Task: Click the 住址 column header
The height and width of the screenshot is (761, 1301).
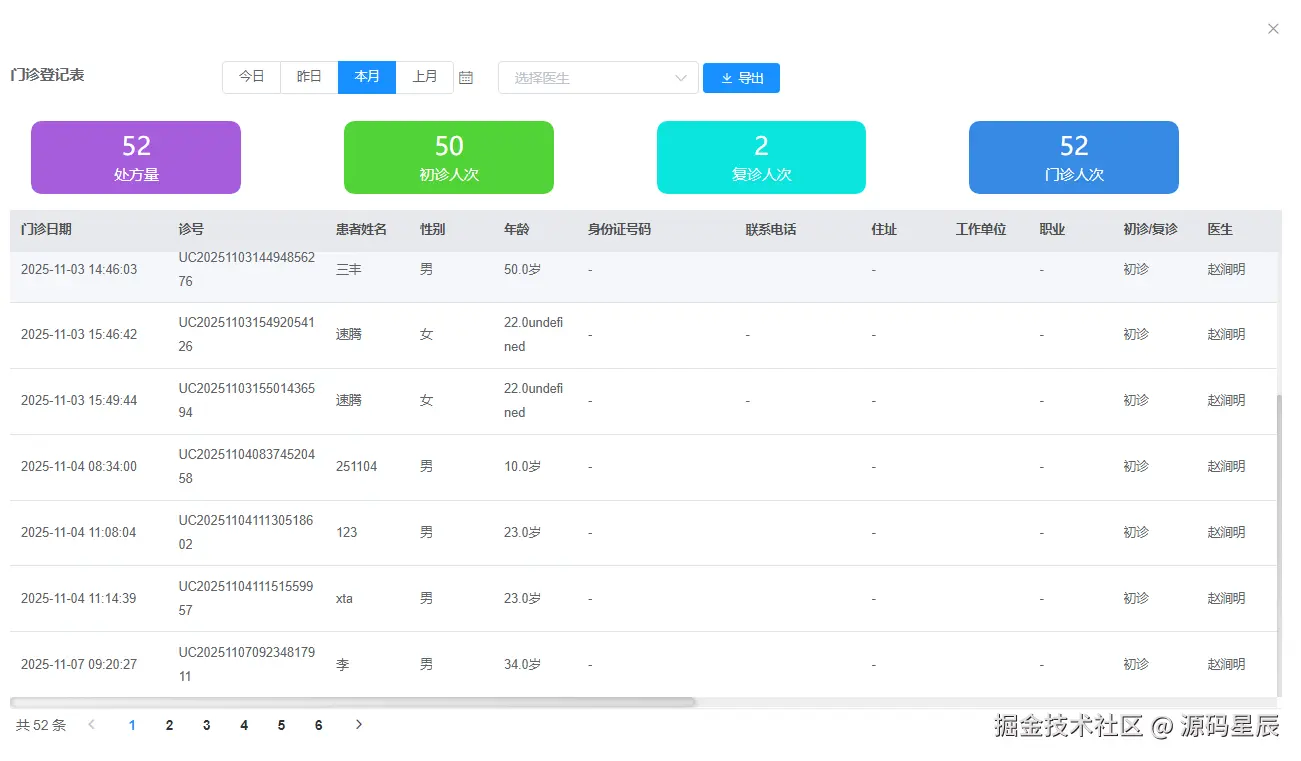Action: click(x=884, y=229)
